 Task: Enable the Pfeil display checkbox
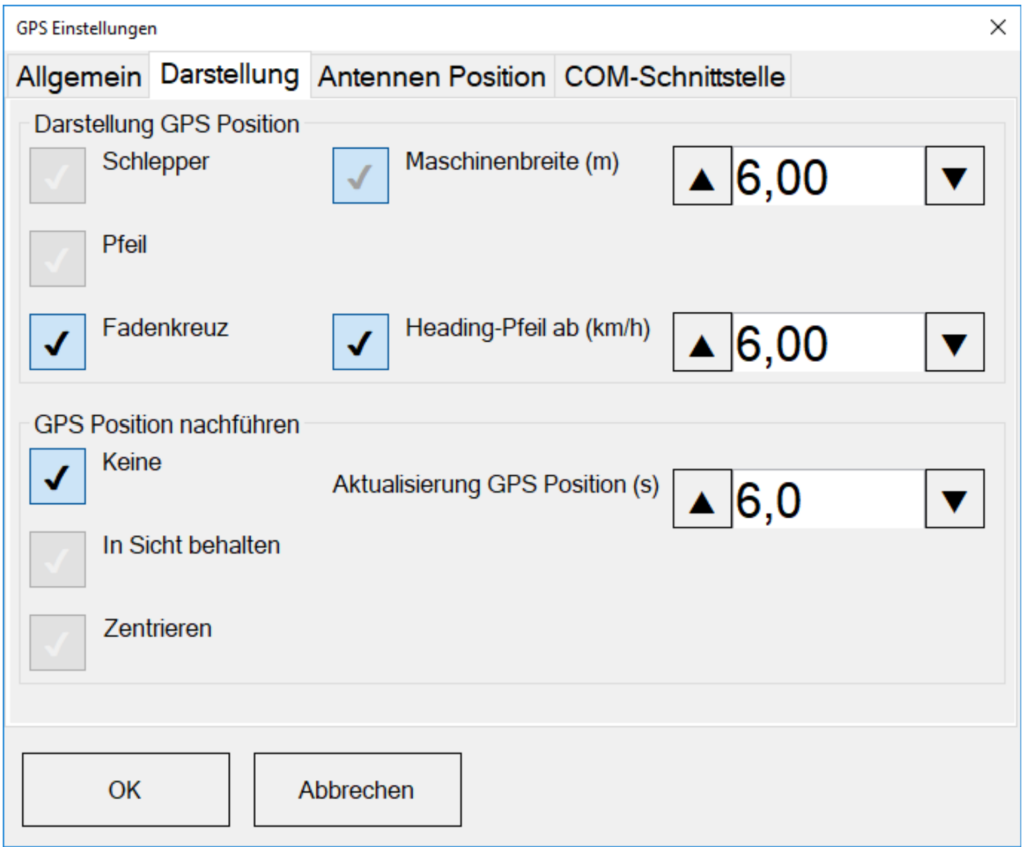point(57,259)
